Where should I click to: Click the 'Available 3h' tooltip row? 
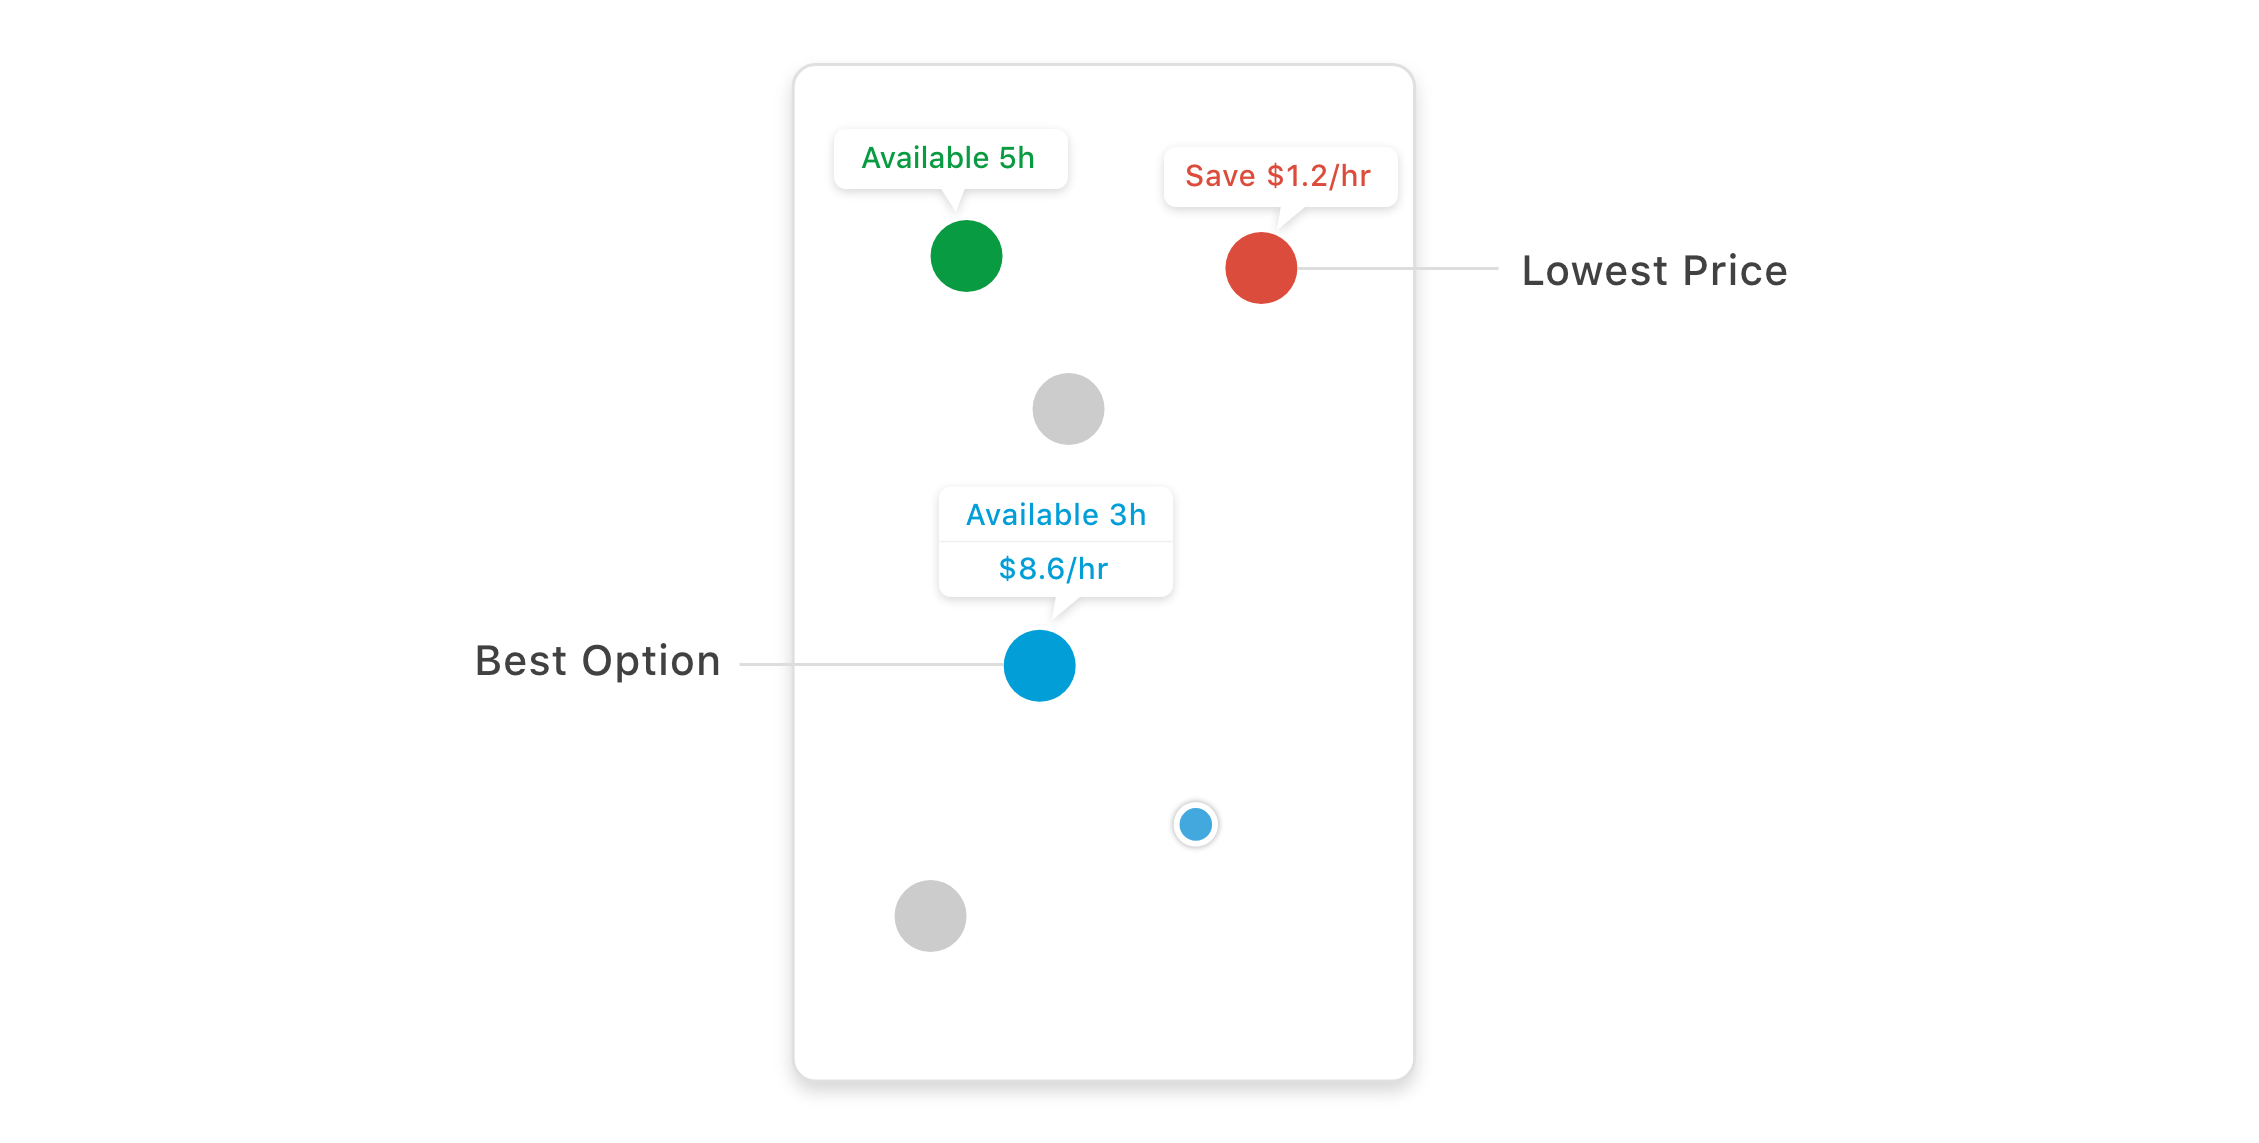[1055, 515]
